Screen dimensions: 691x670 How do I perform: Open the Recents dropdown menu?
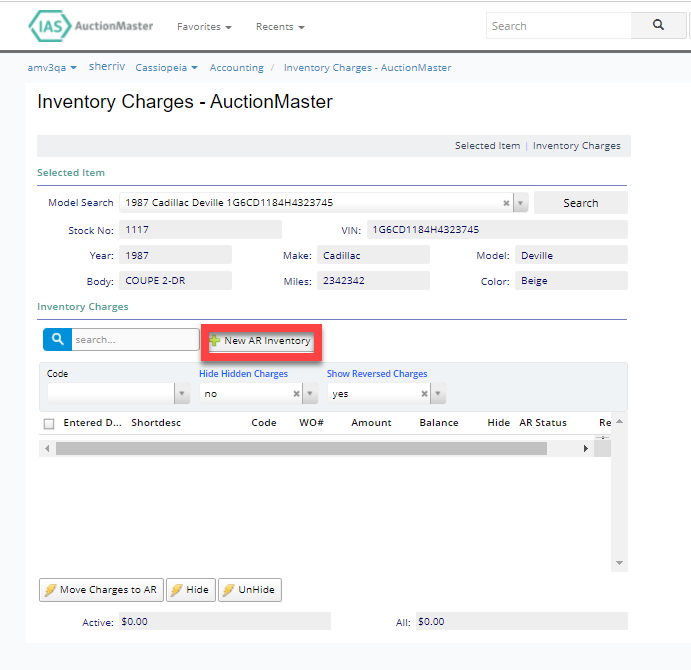(x=280, y=27)
